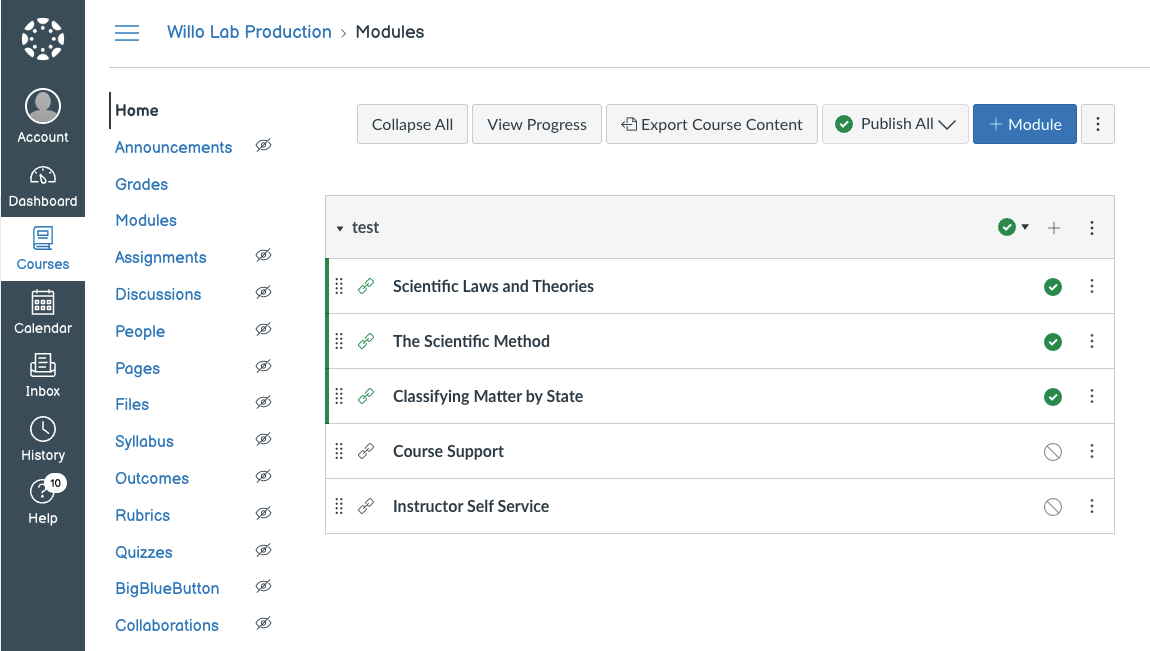Click the hidden-eye icon next to Announcements

[263, 145]
